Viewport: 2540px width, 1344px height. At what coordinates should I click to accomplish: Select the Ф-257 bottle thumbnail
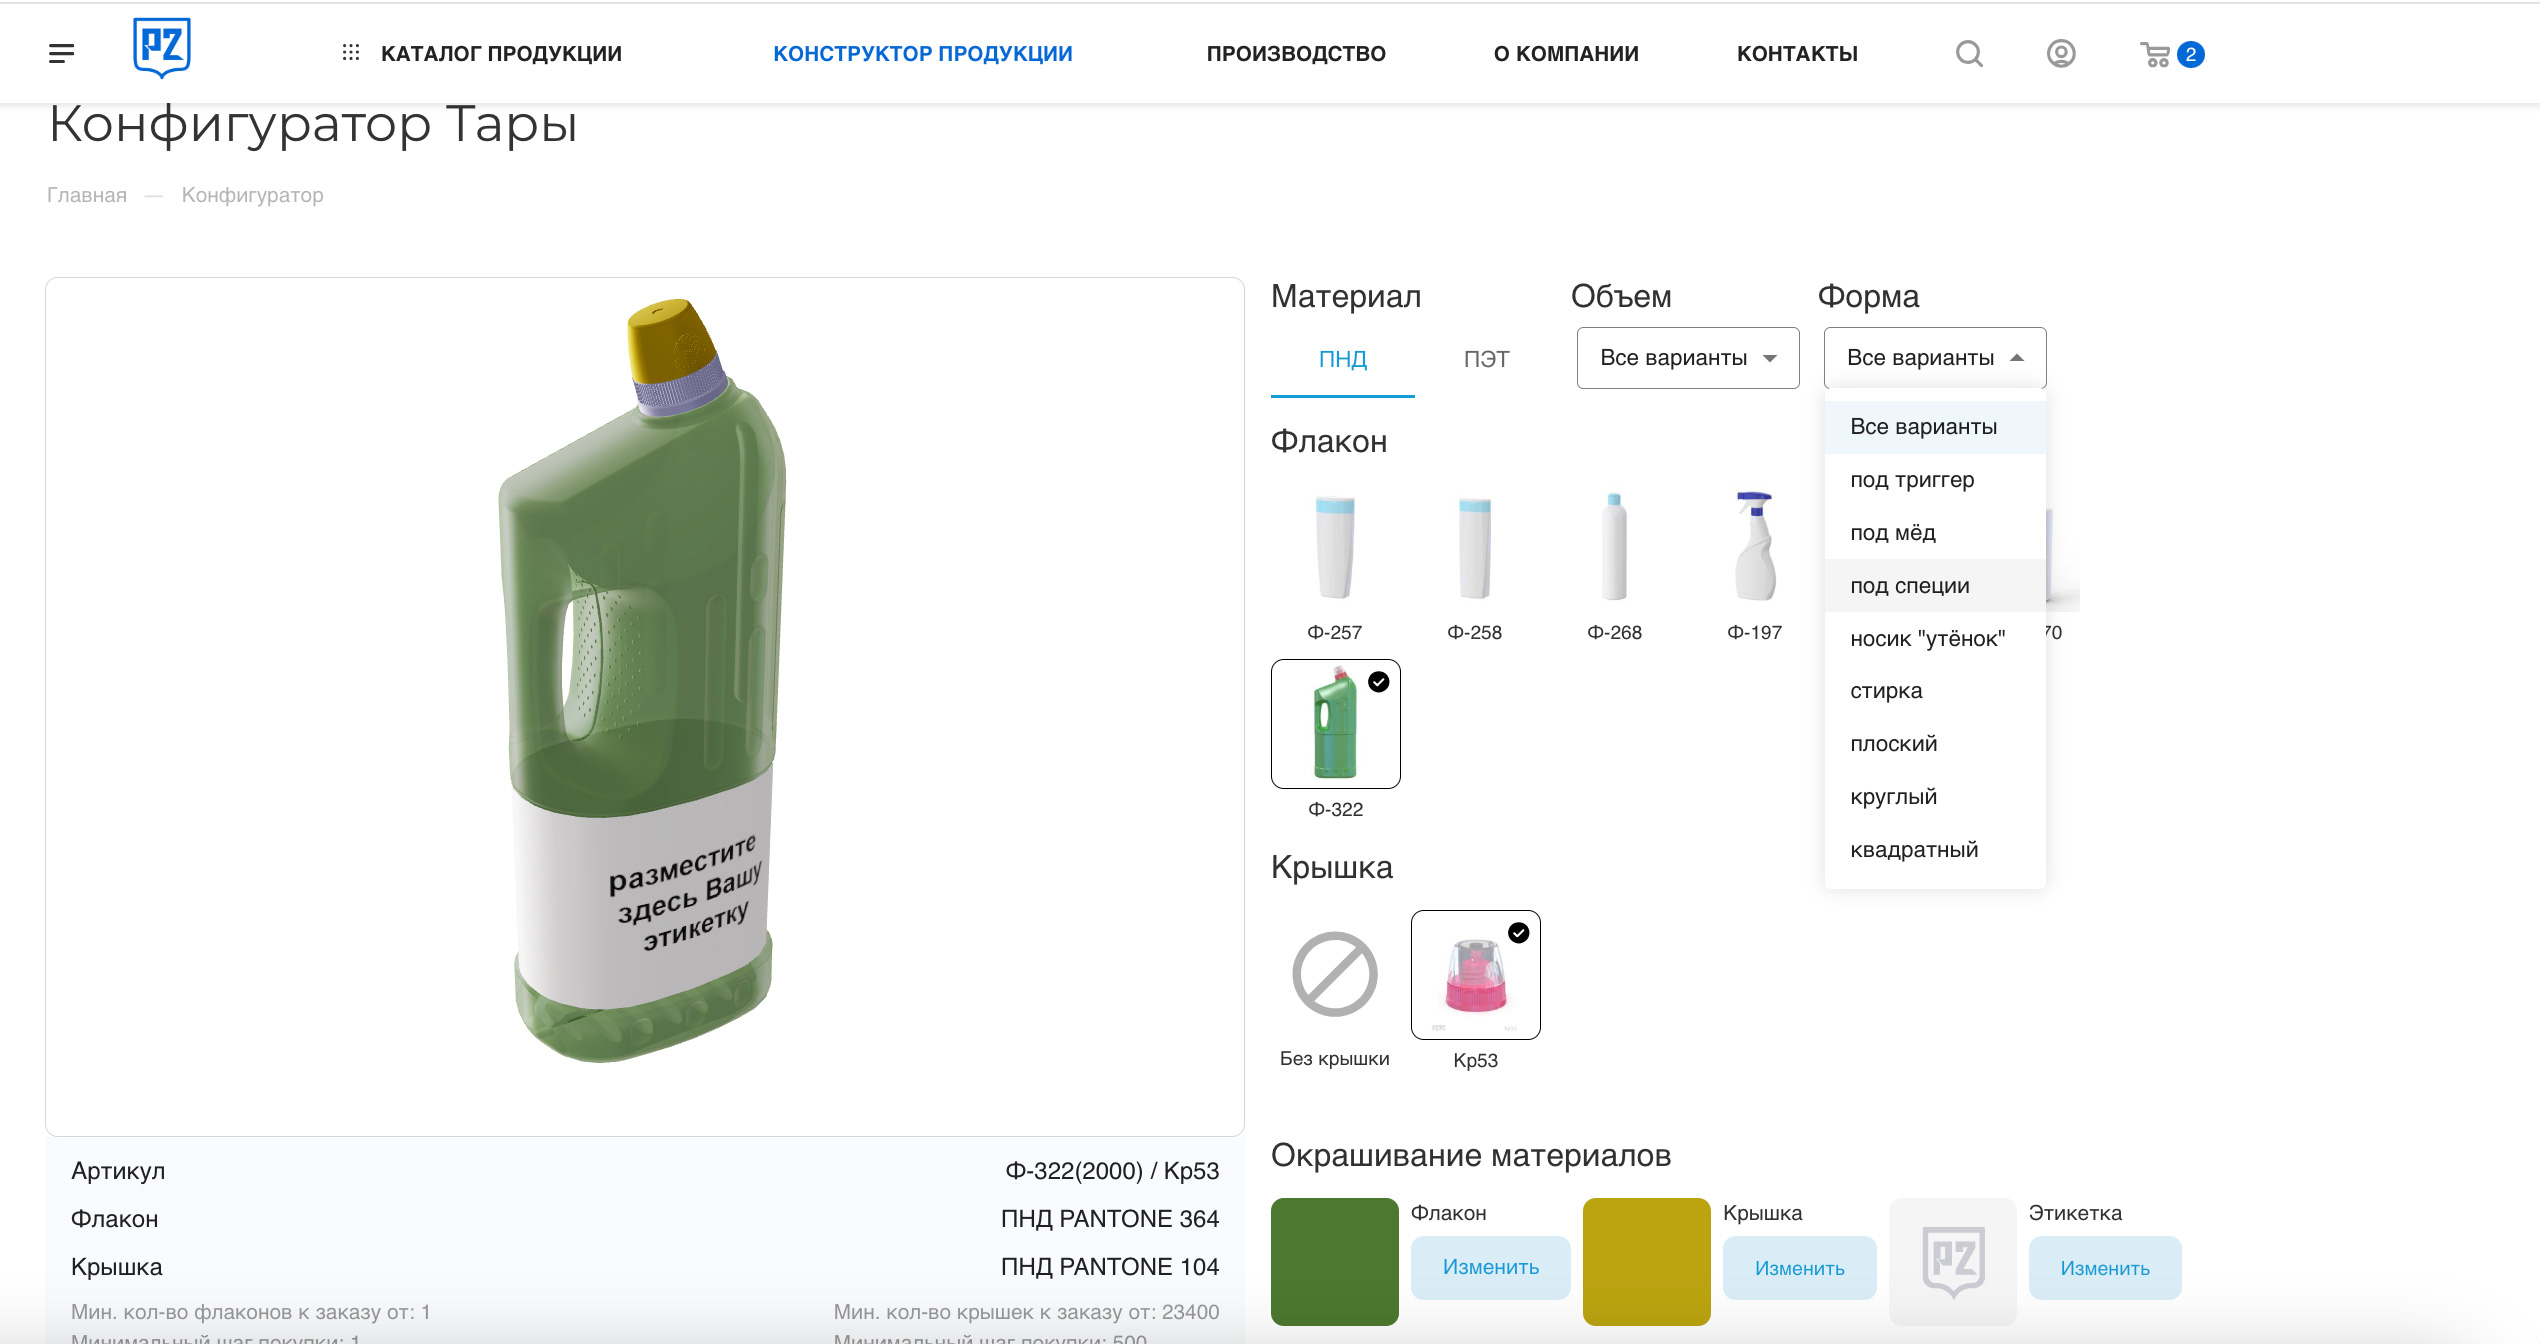coord(1335,548)
